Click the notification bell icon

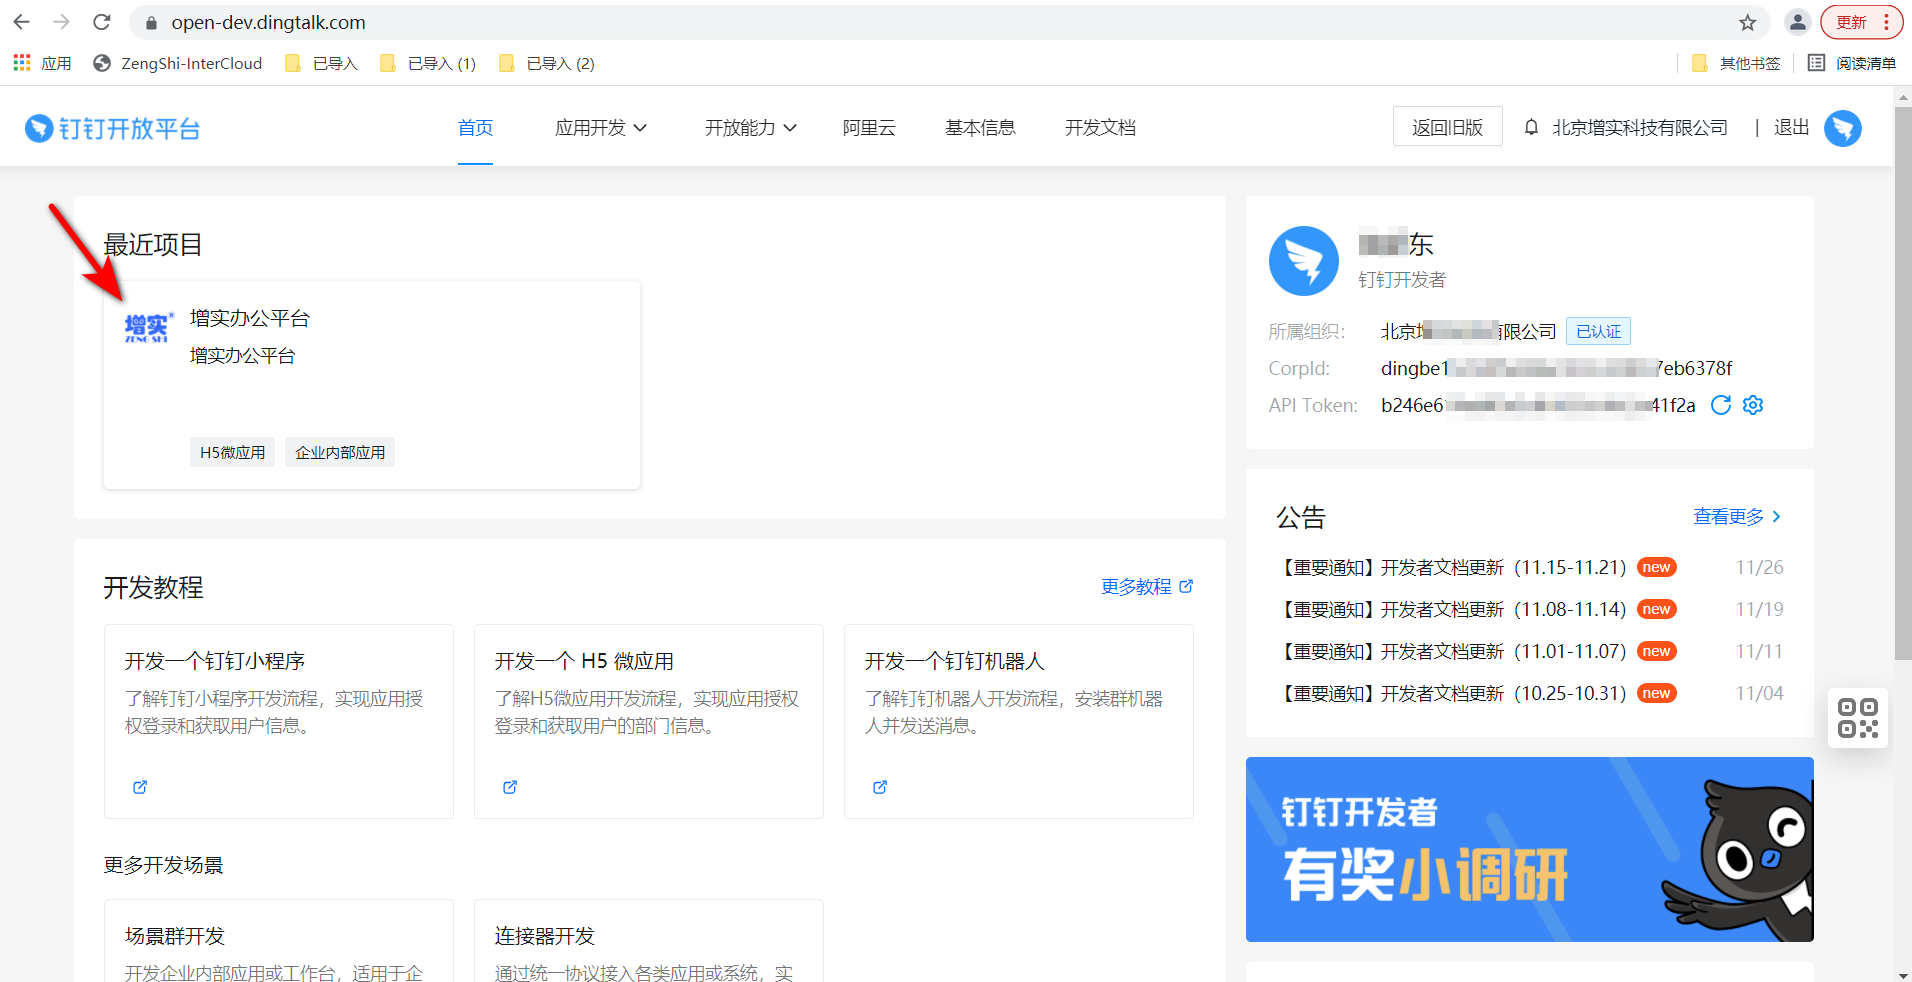point(1531,128)
